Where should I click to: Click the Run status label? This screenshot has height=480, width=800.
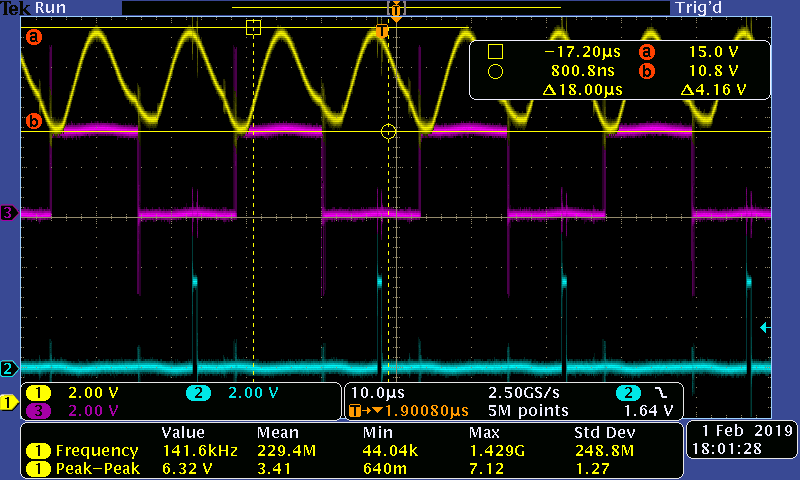click(50, 8)
